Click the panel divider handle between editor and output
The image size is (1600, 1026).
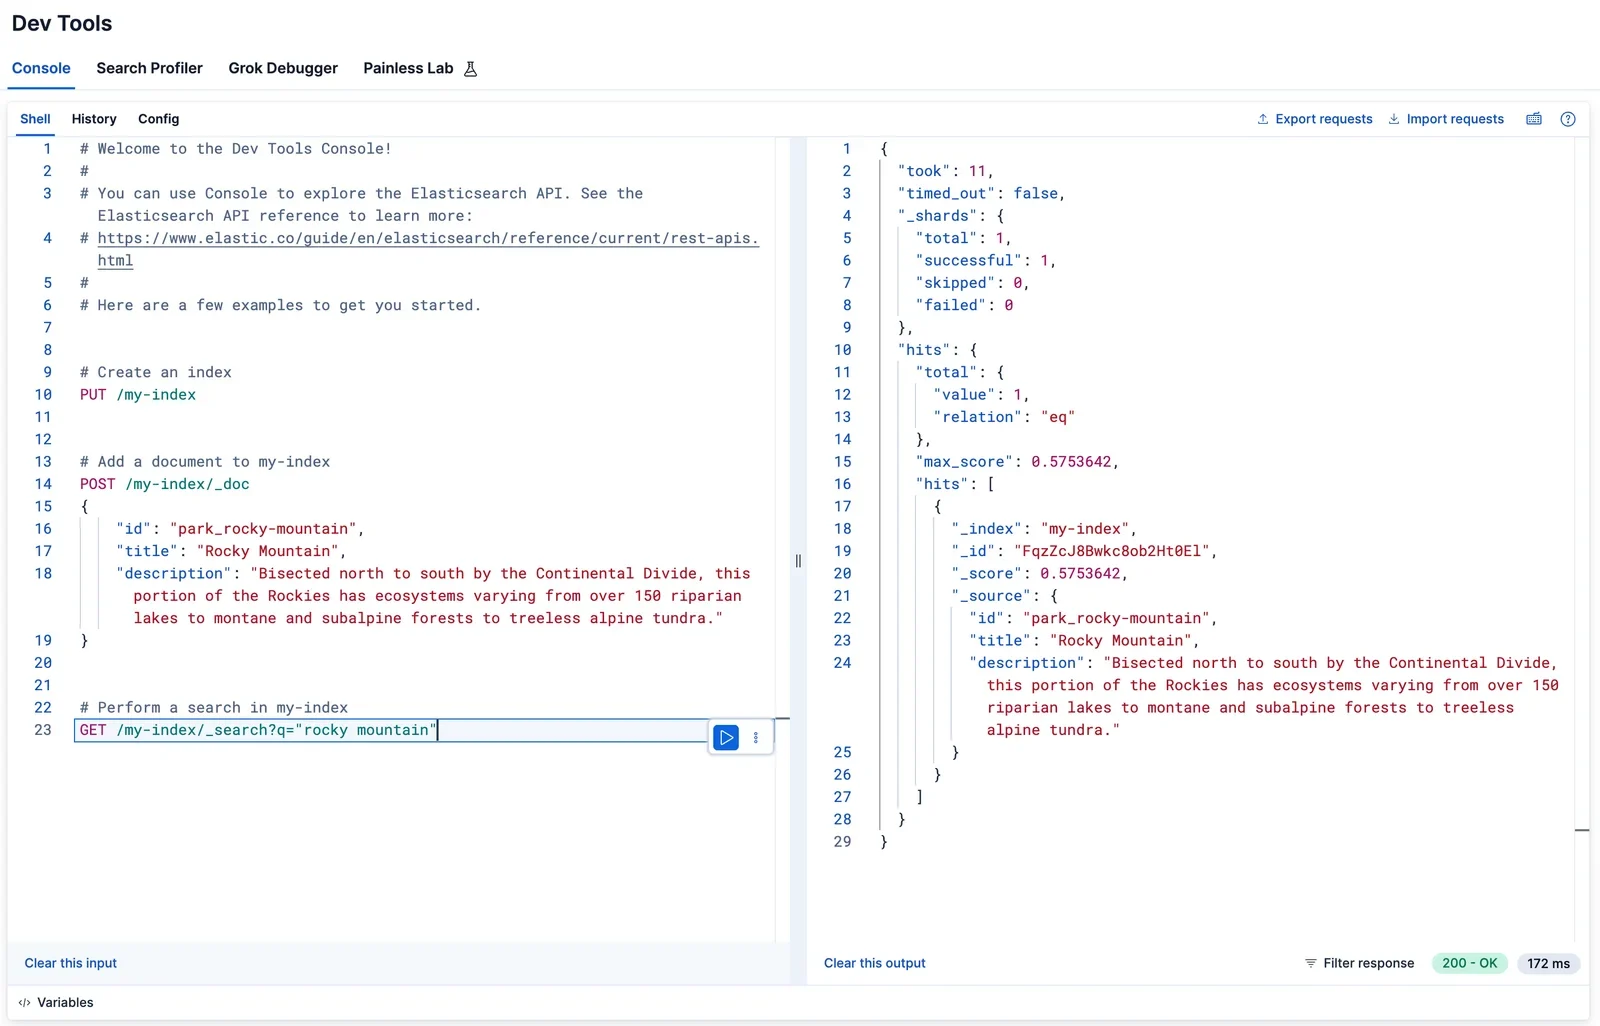pyautogui.click(x=798, y=561)
